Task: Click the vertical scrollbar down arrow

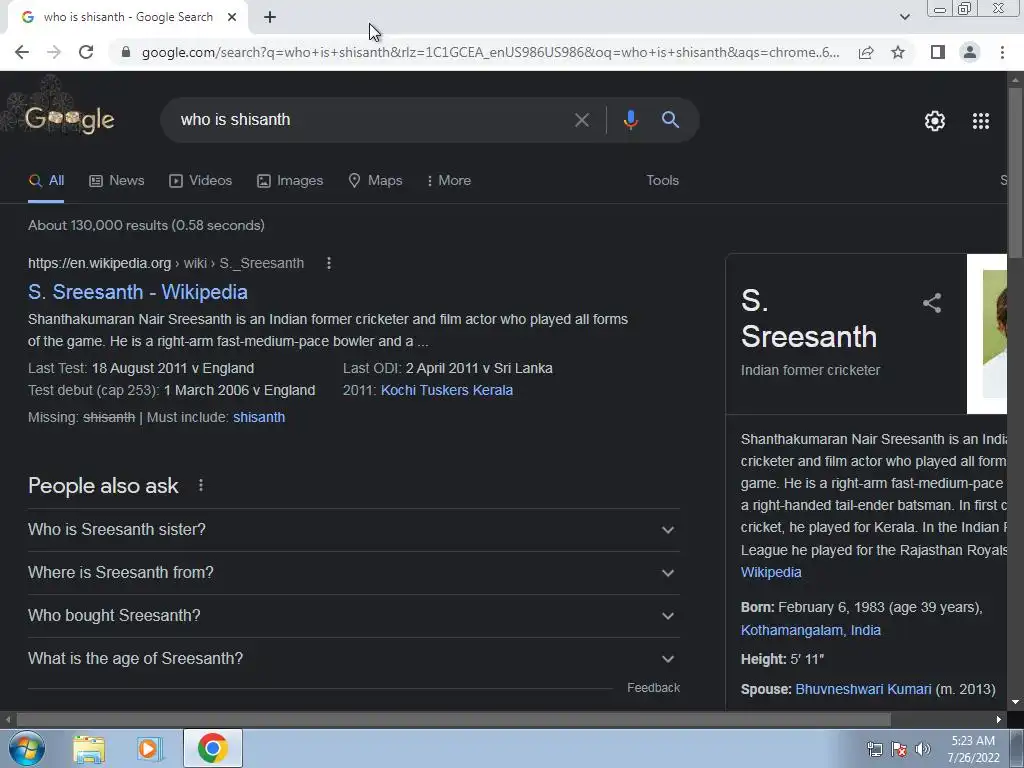Action: coord(1015,702)
